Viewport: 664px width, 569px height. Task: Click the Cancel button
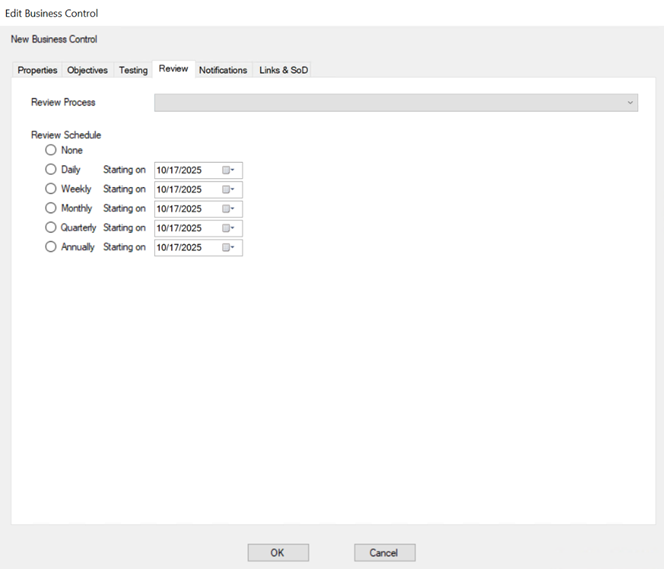click(384, 552)
